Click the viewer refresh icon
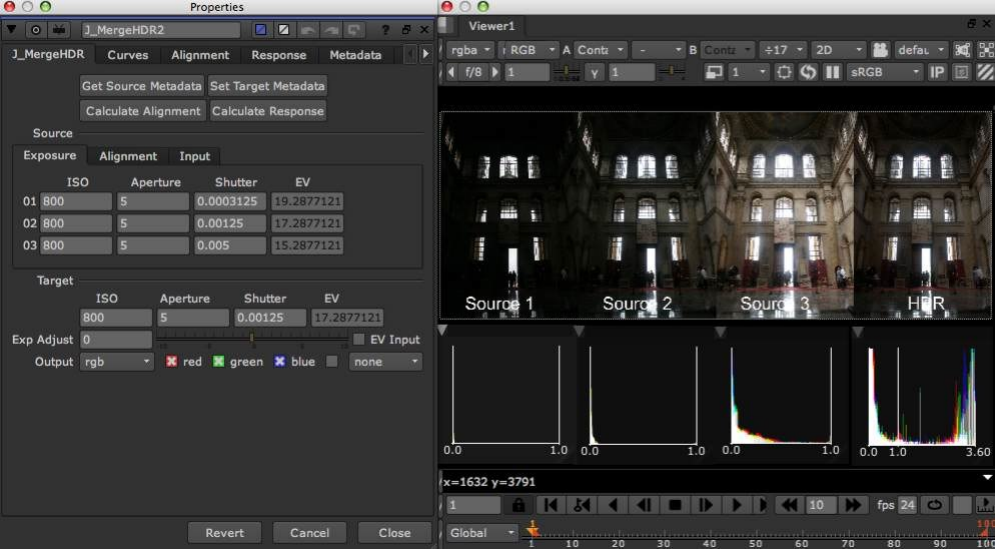Screen dimensions: 995x549 point(807,73)
